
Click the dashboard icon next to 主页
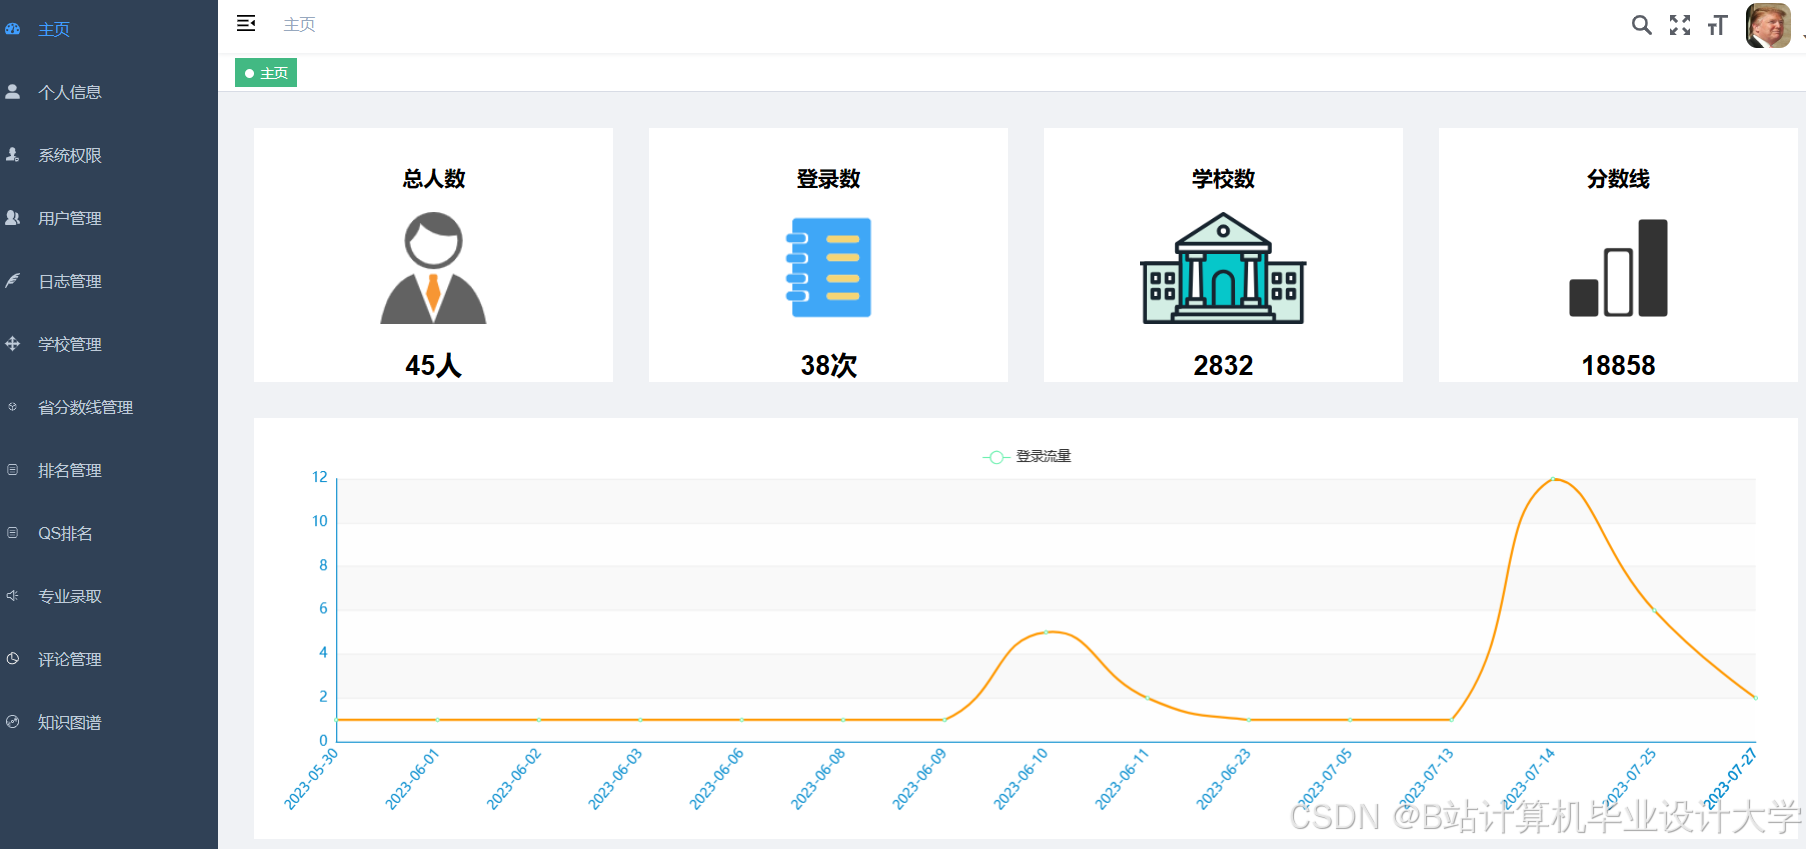tap(13, 29)
